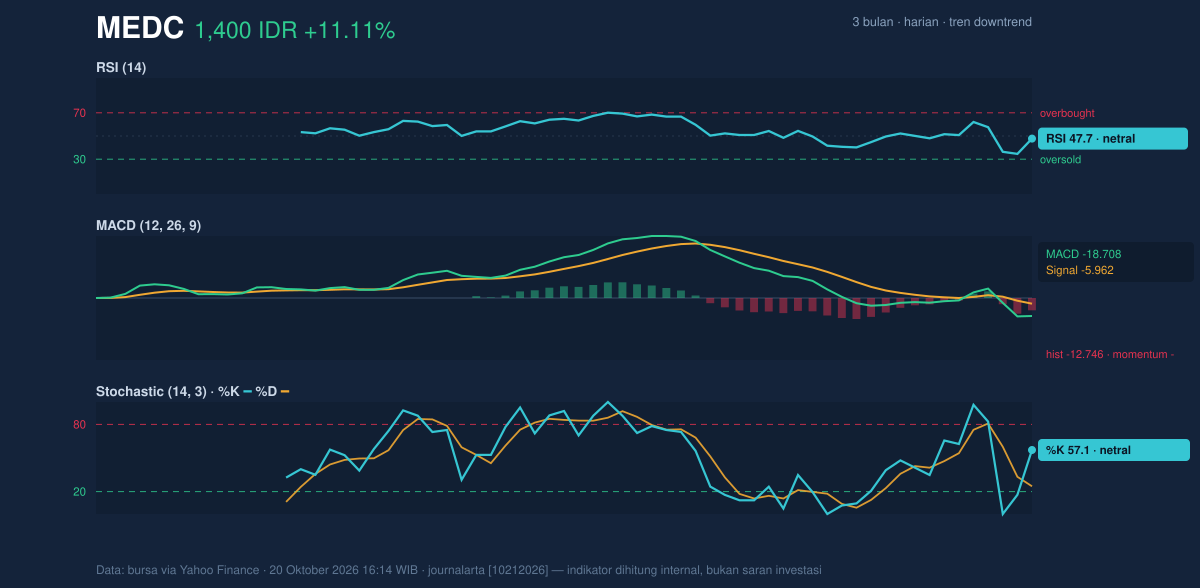
Task: Select the 20 level label on Stochastic
Action: [x=79, y=492]
